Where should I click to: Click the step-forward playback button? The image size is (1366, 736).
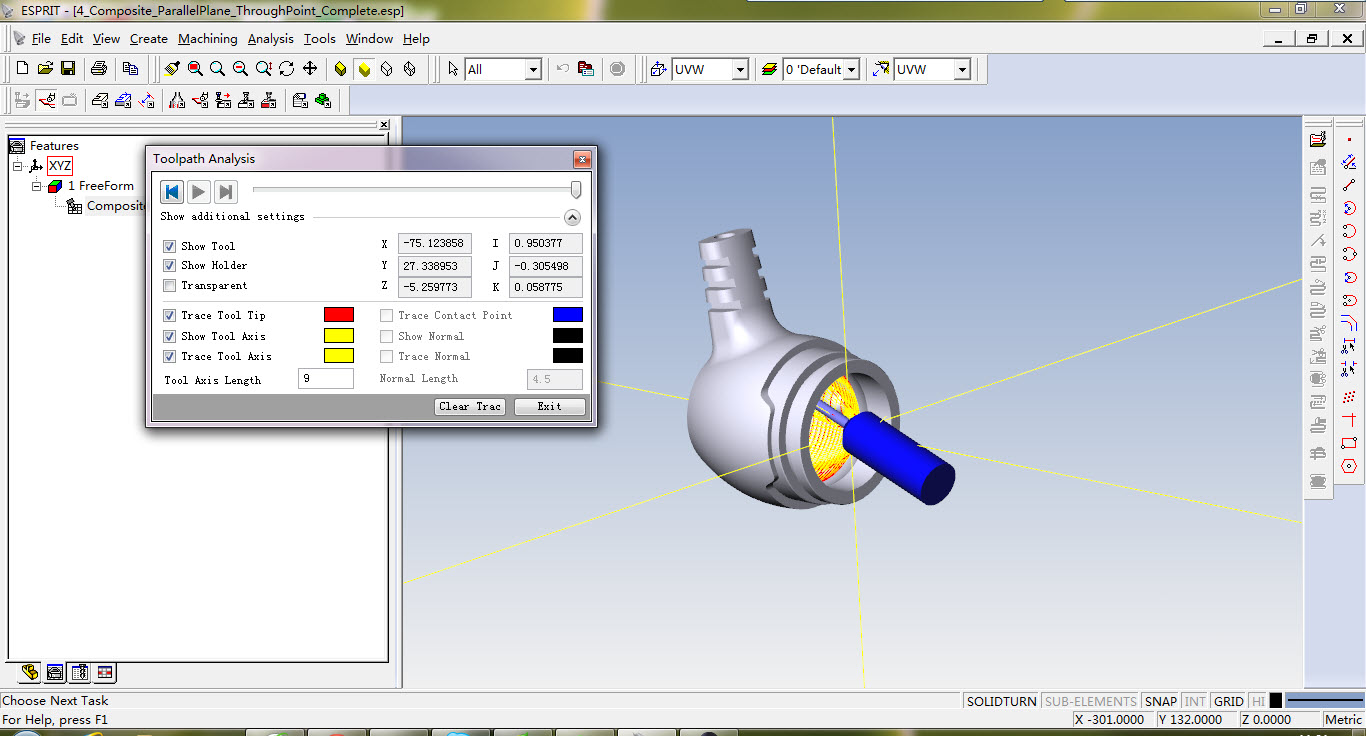(226, 192)
